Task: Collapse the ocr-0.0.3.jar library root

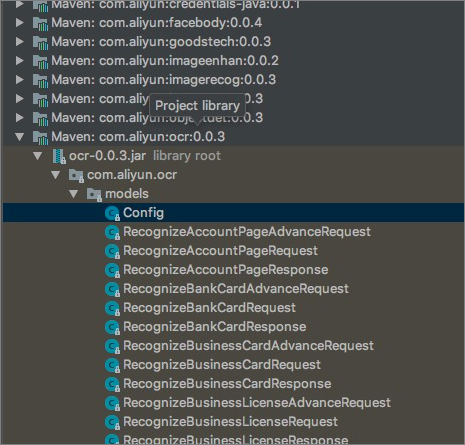Action: [x=38, y=156]
